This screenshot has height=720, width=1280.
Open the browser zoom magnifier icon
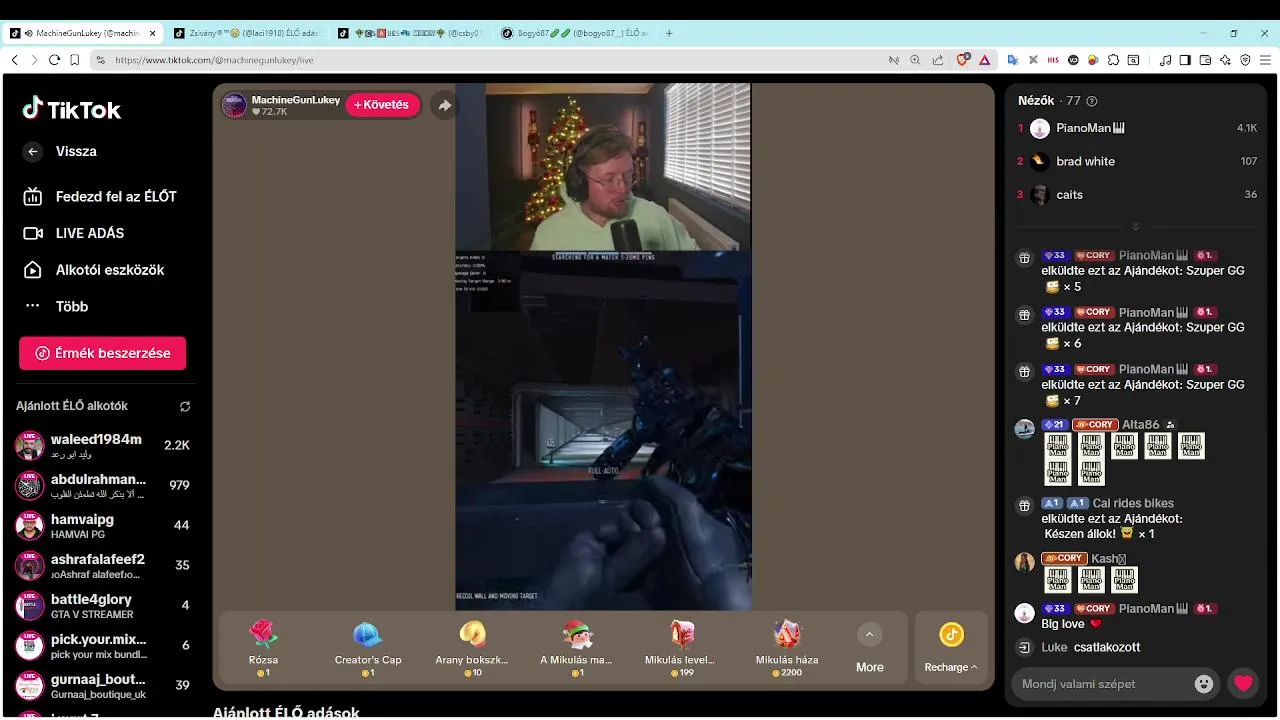[915, 60]
